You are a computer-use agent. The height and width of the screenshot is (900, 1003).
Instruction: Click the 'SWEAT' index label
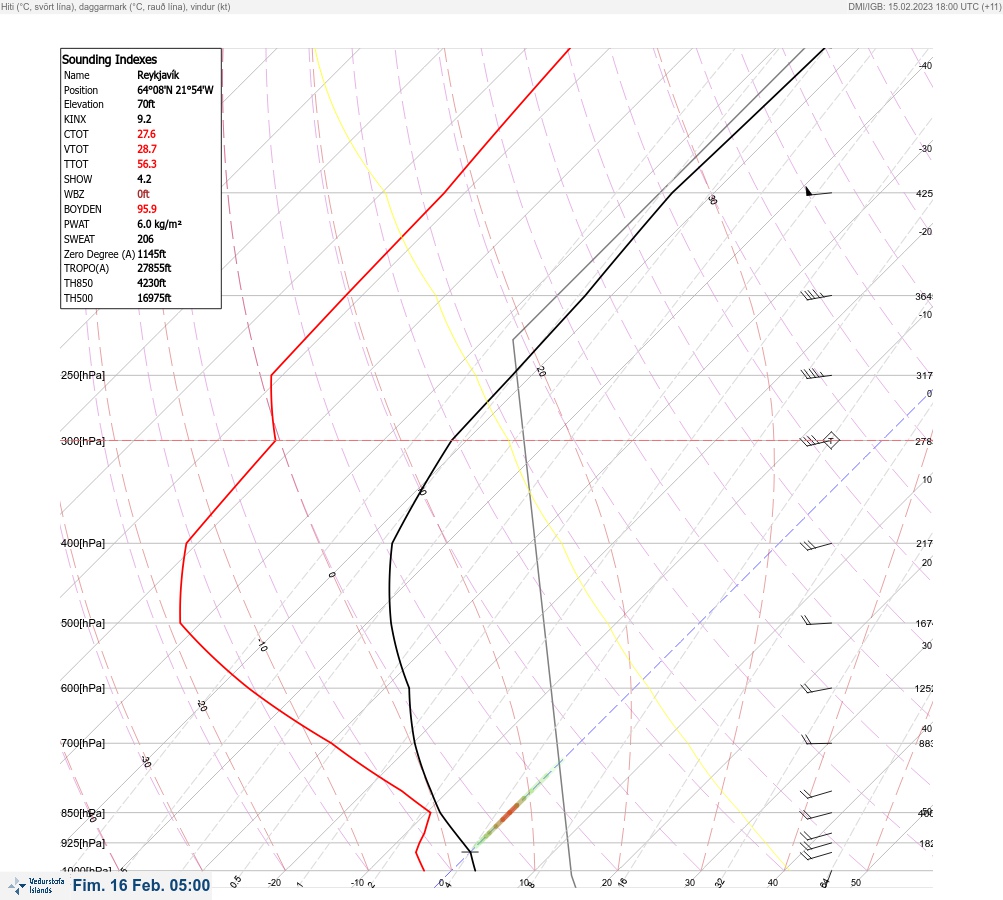79,239
